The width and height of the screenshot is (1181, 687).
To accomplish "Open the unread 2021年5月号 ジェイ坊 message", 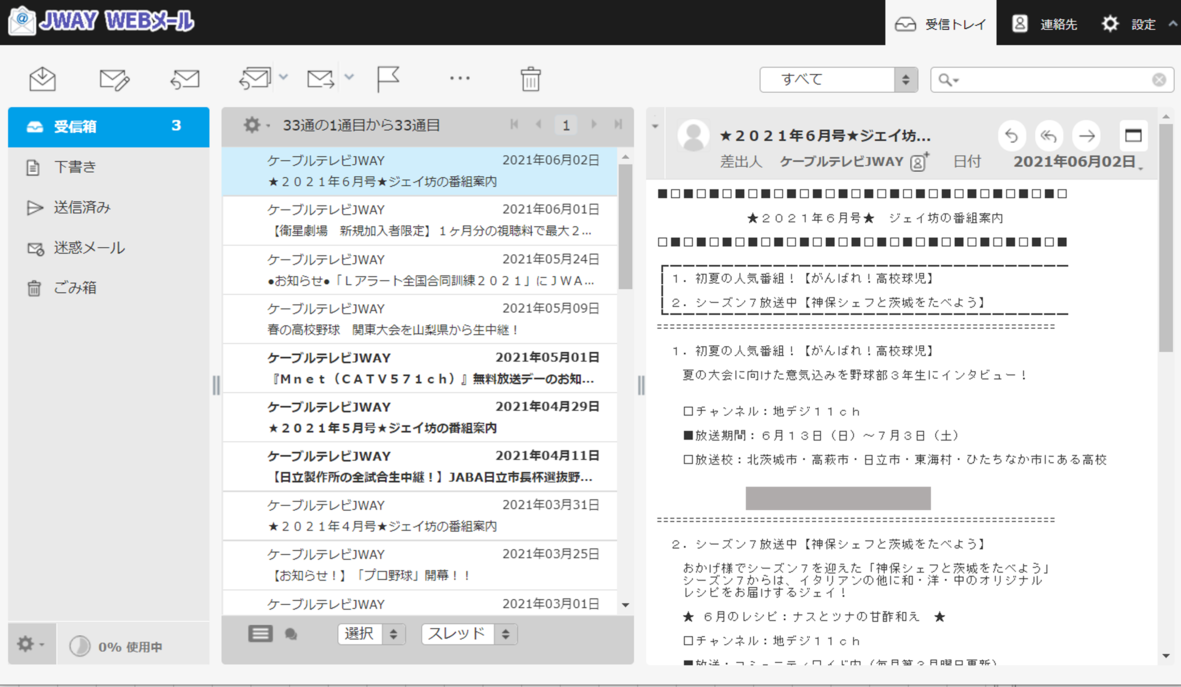I will [420, 417].
